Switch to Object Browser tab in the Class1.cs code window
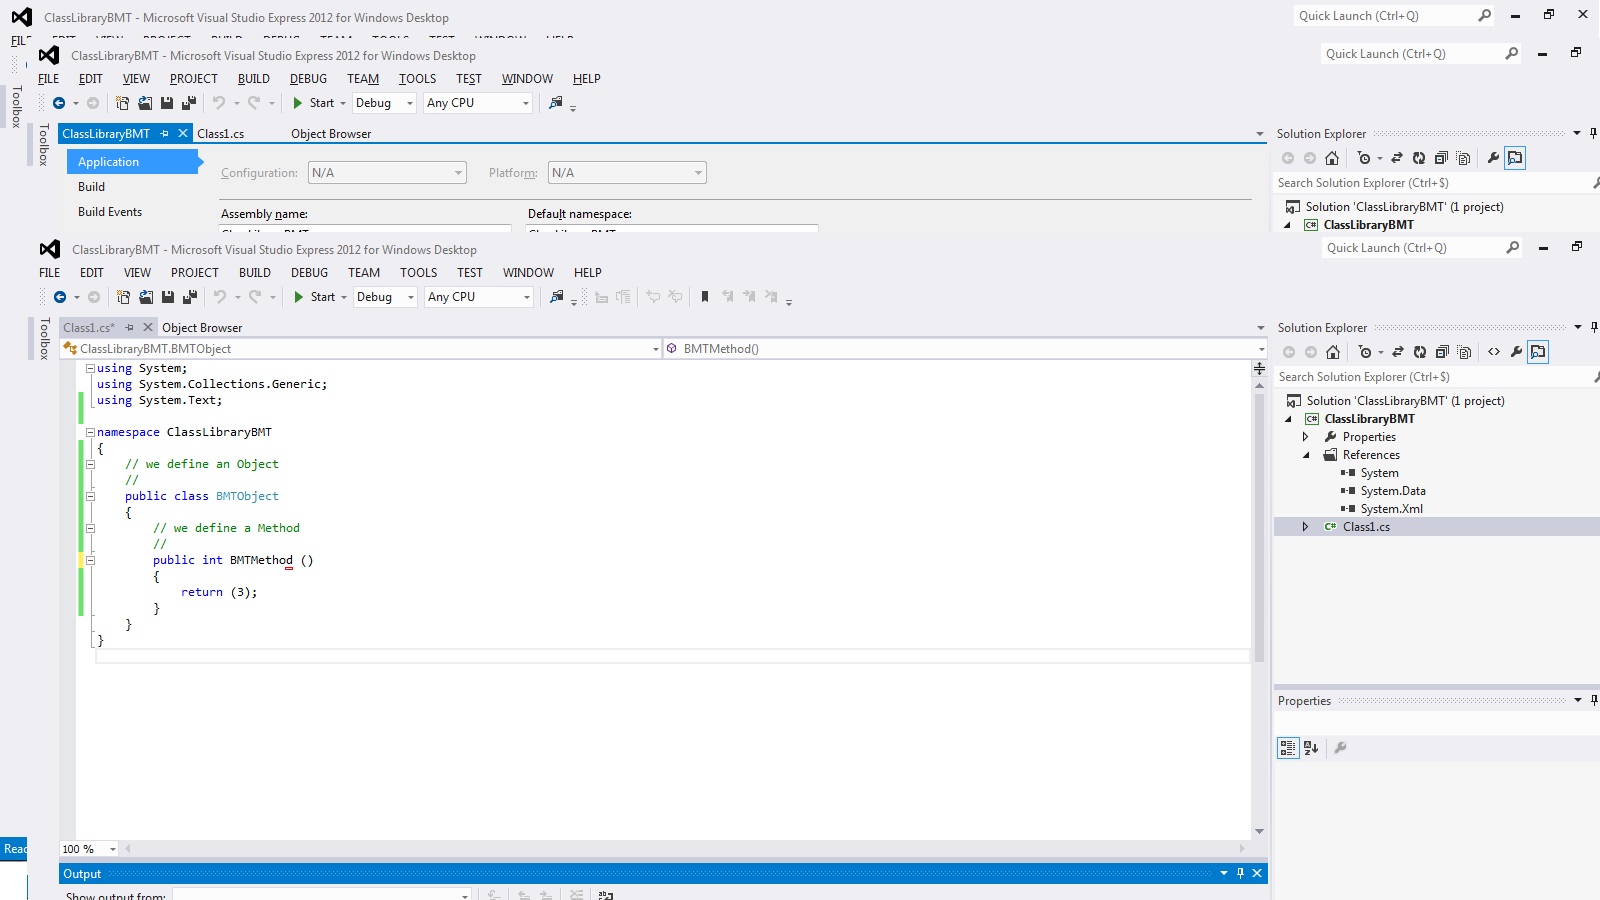This screenshot has height=900, width=1600. click(x=202, y=327)
